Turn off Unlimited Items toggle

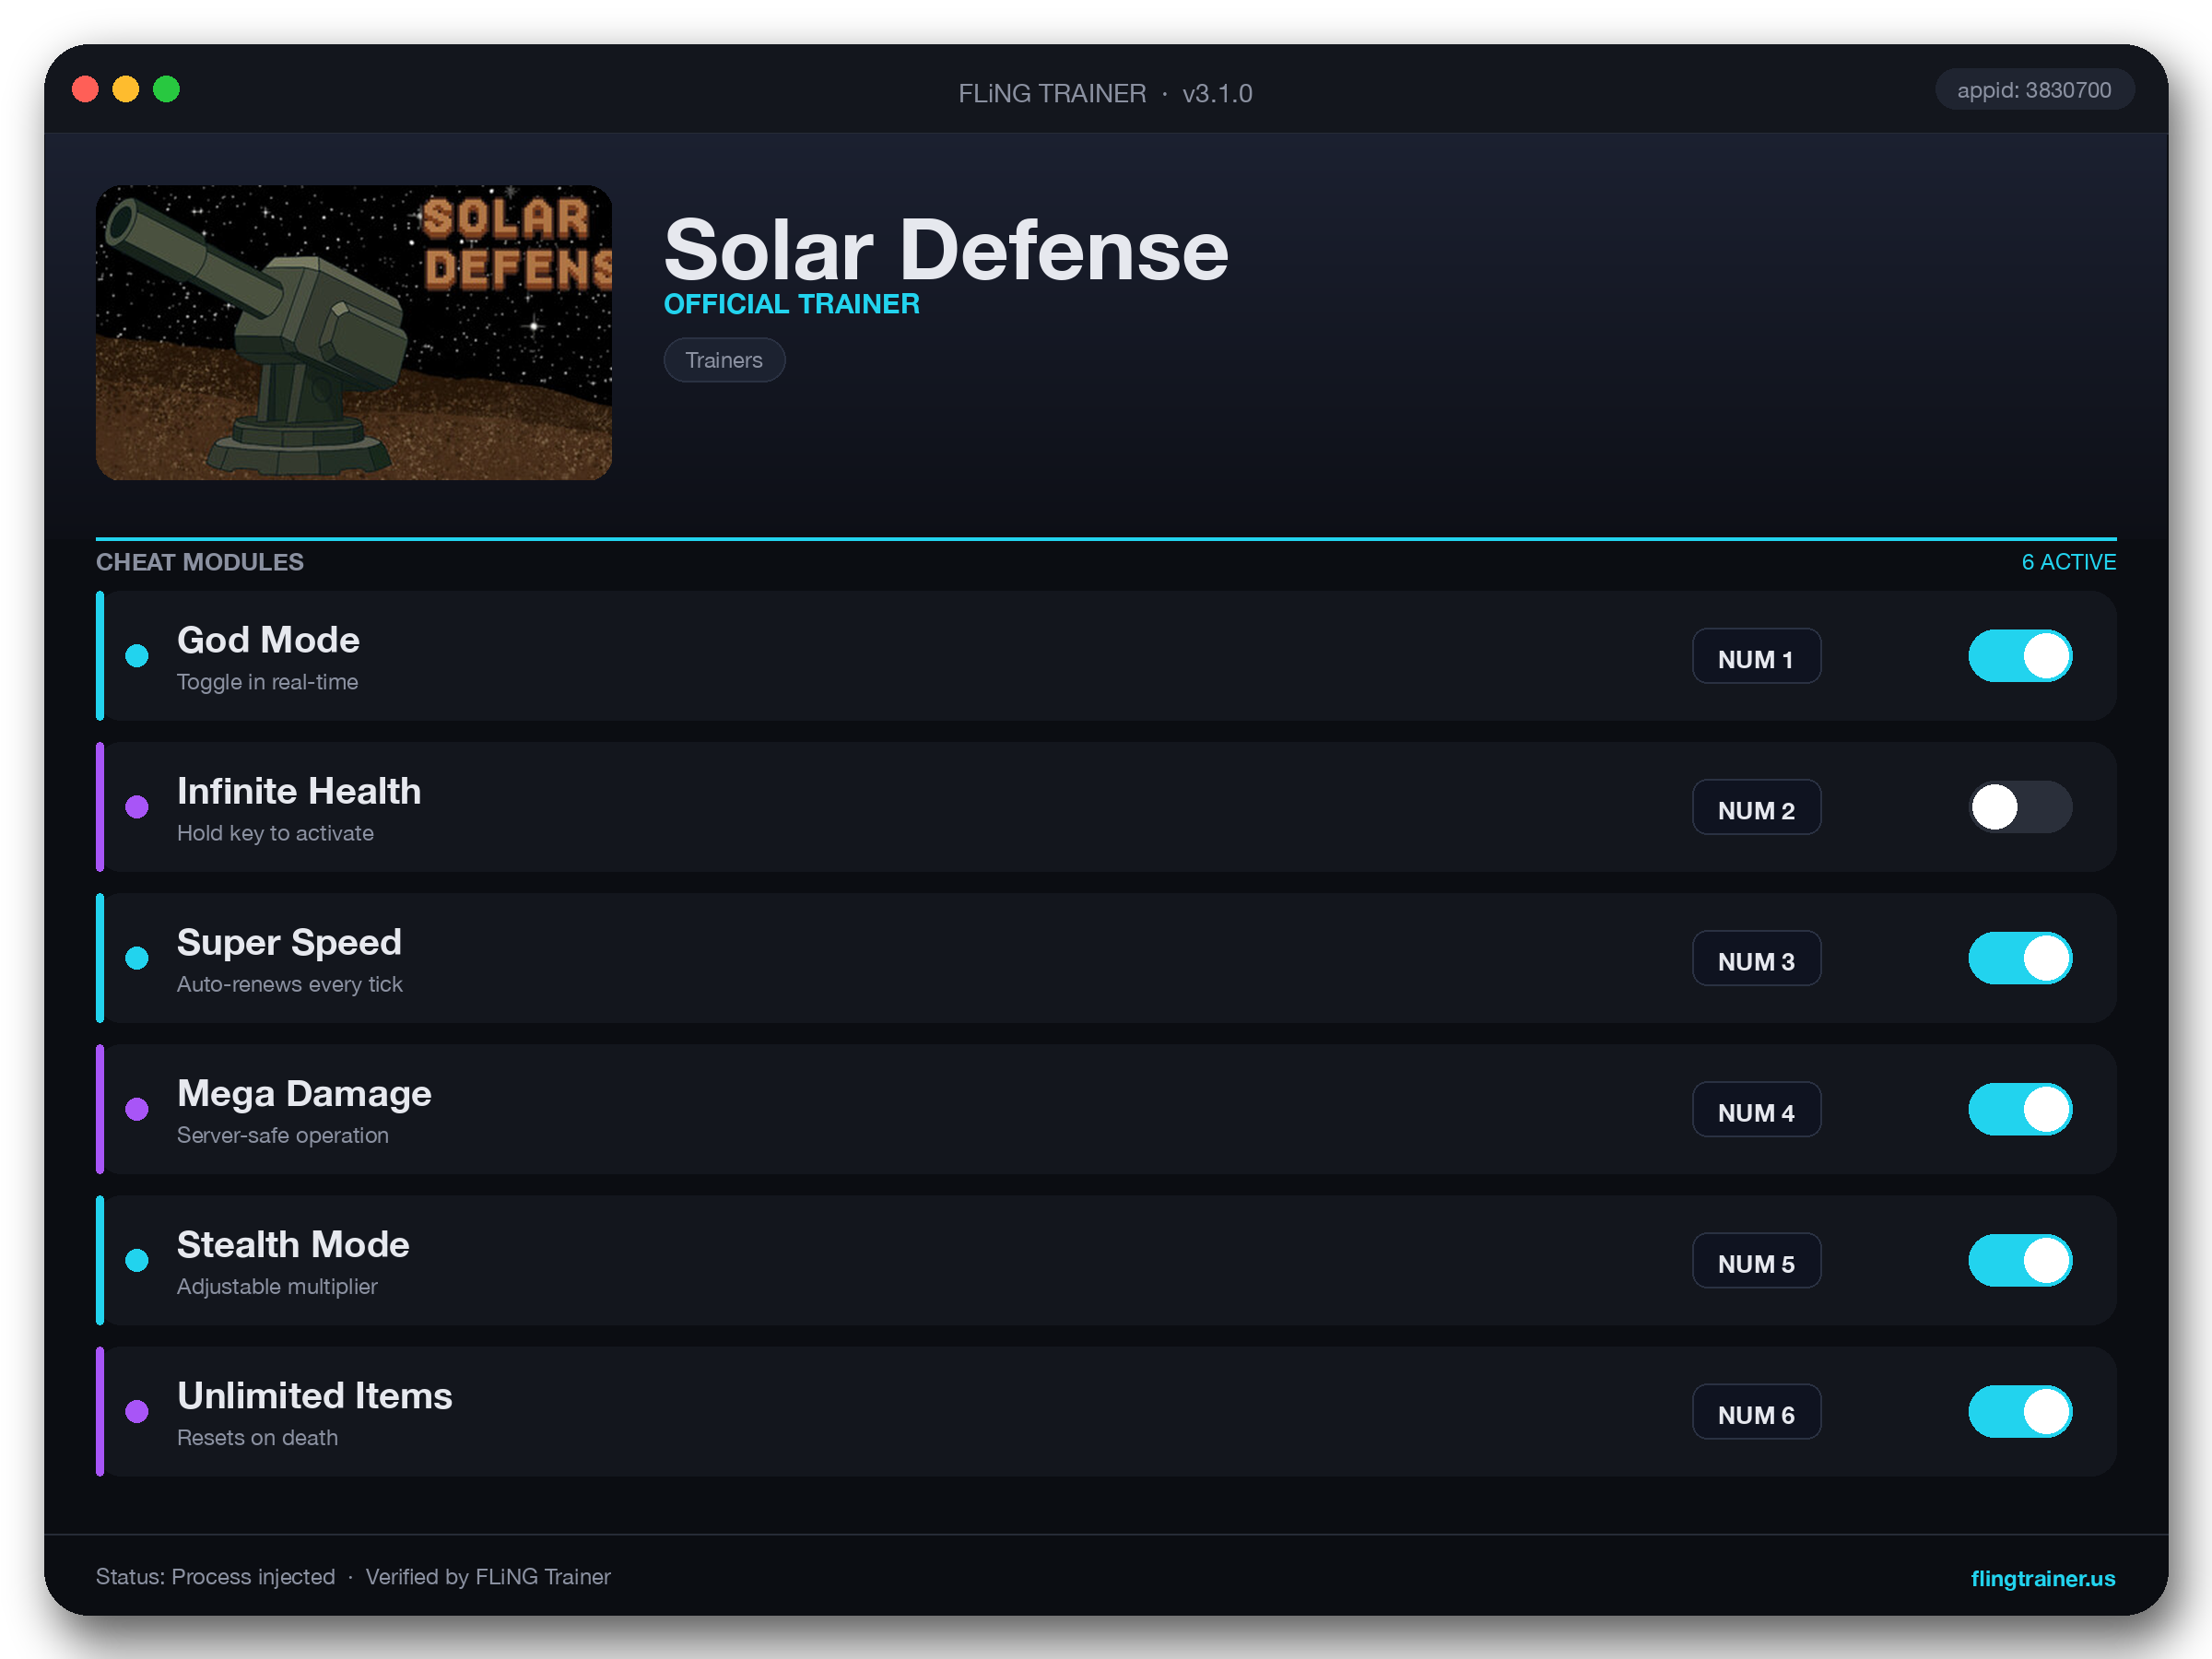click(2020, 1411)
